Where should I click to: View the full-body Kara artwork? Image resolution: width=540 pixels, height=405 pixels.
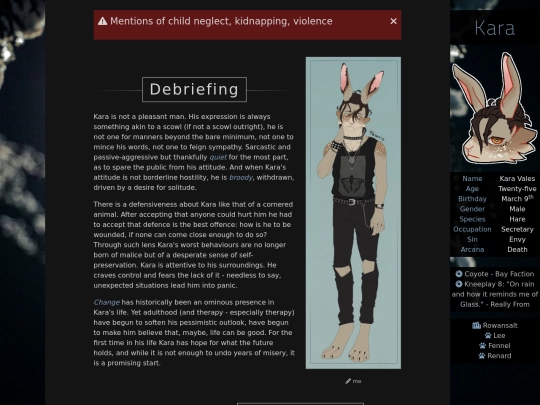point(353,213)
